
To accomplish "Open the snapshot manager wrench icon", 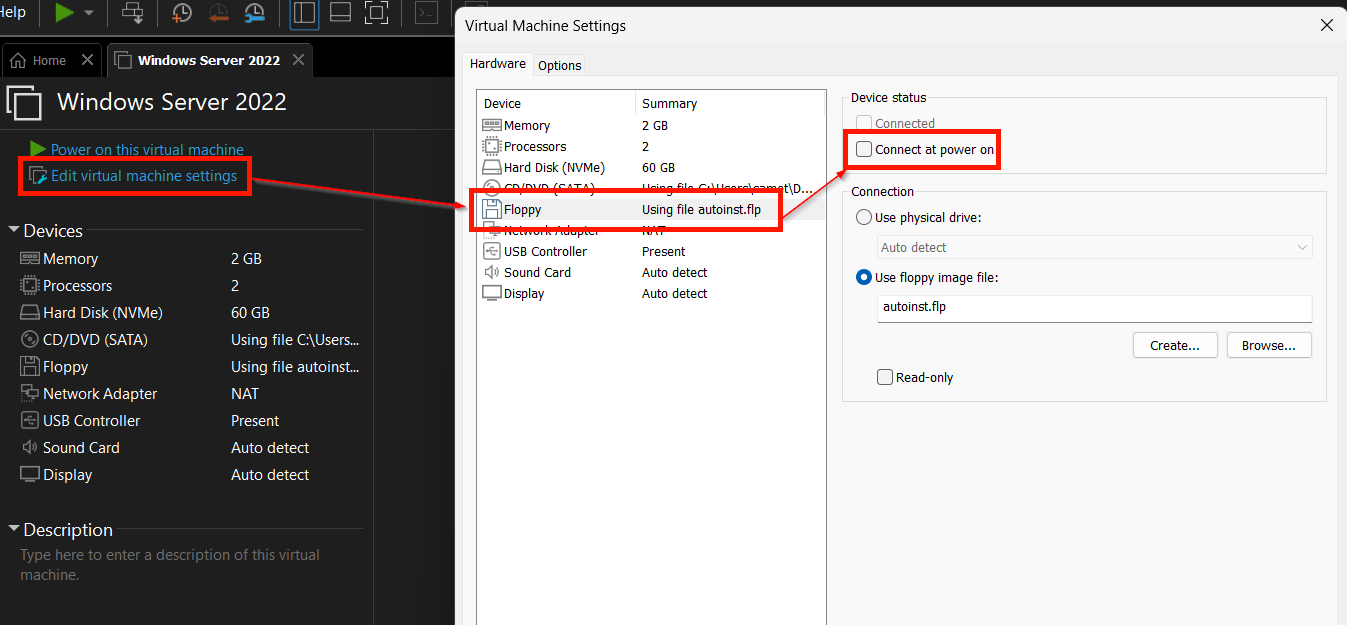I will pyautogui.click(x=255, y=12).
